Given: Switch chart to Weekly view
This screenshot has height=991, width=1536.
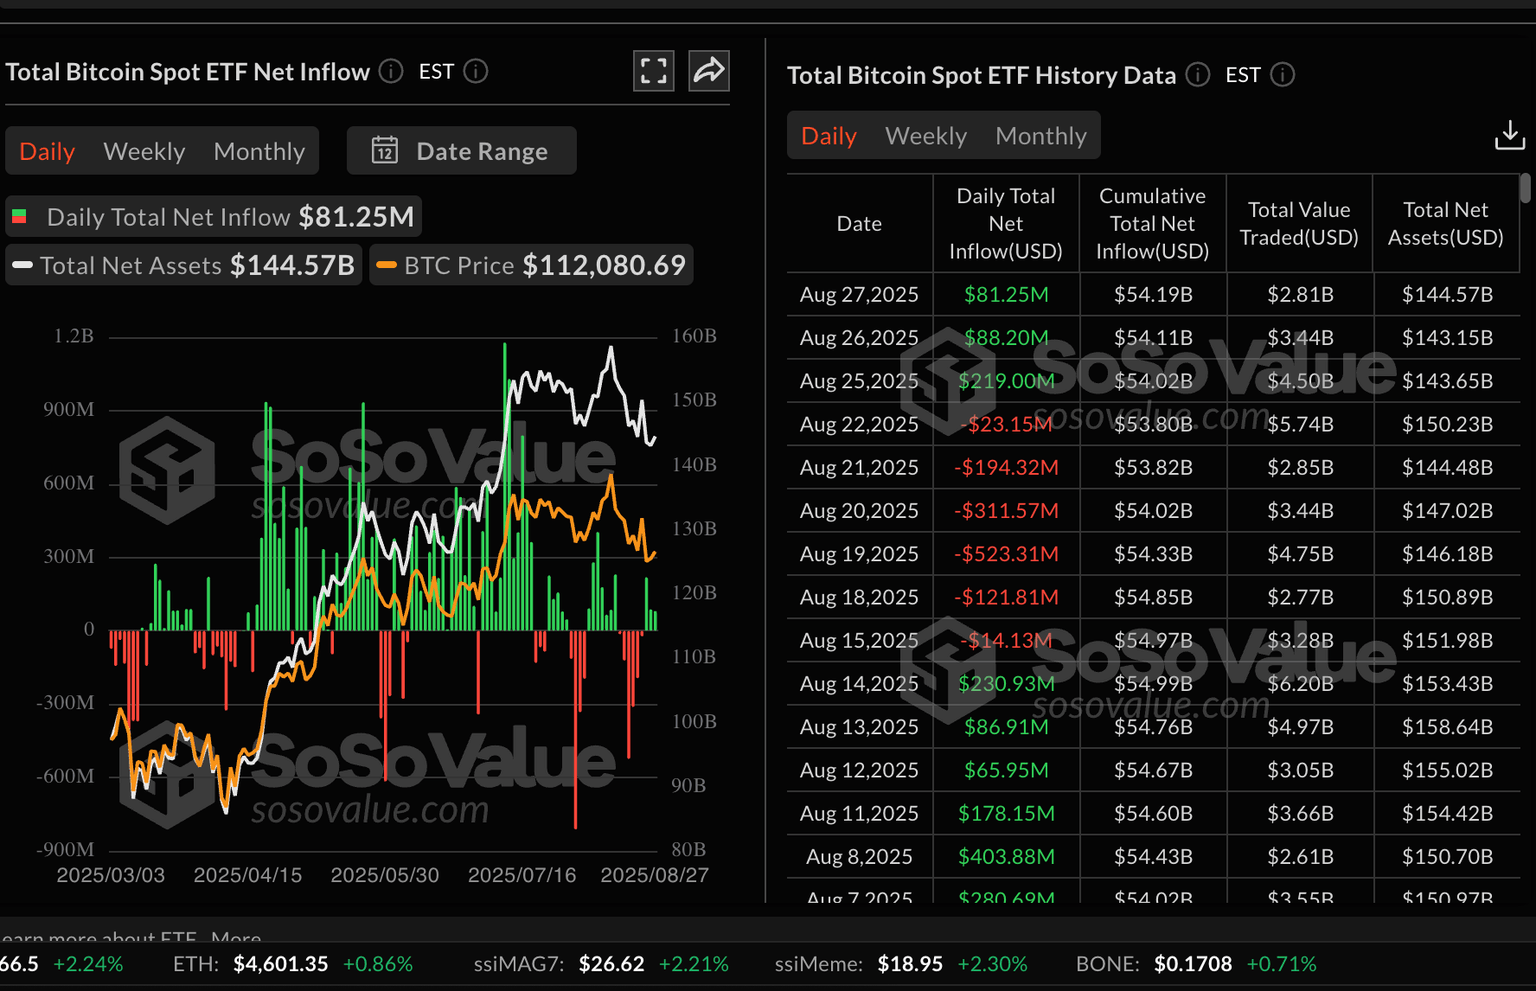Looking at the screenshot, I should pyautogui.click(x=144, y=151).
